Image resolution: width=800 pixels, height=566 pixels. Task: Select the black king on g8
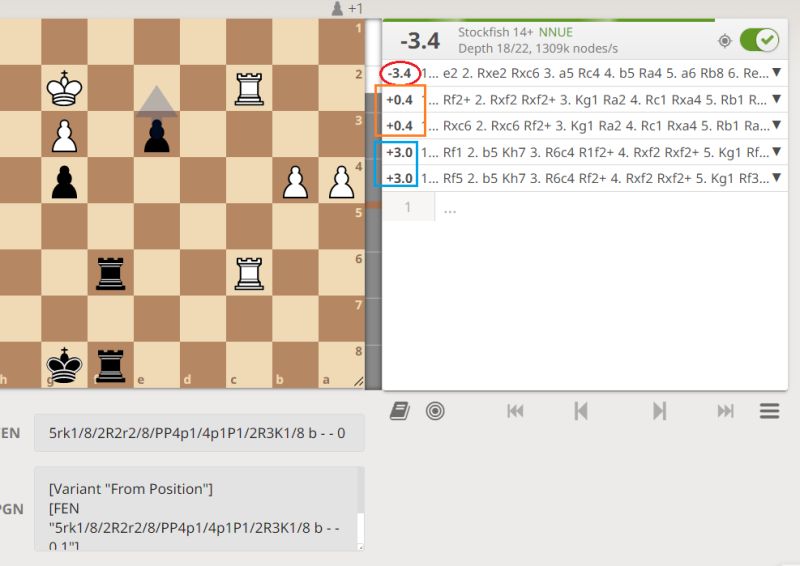coord(64,365)
